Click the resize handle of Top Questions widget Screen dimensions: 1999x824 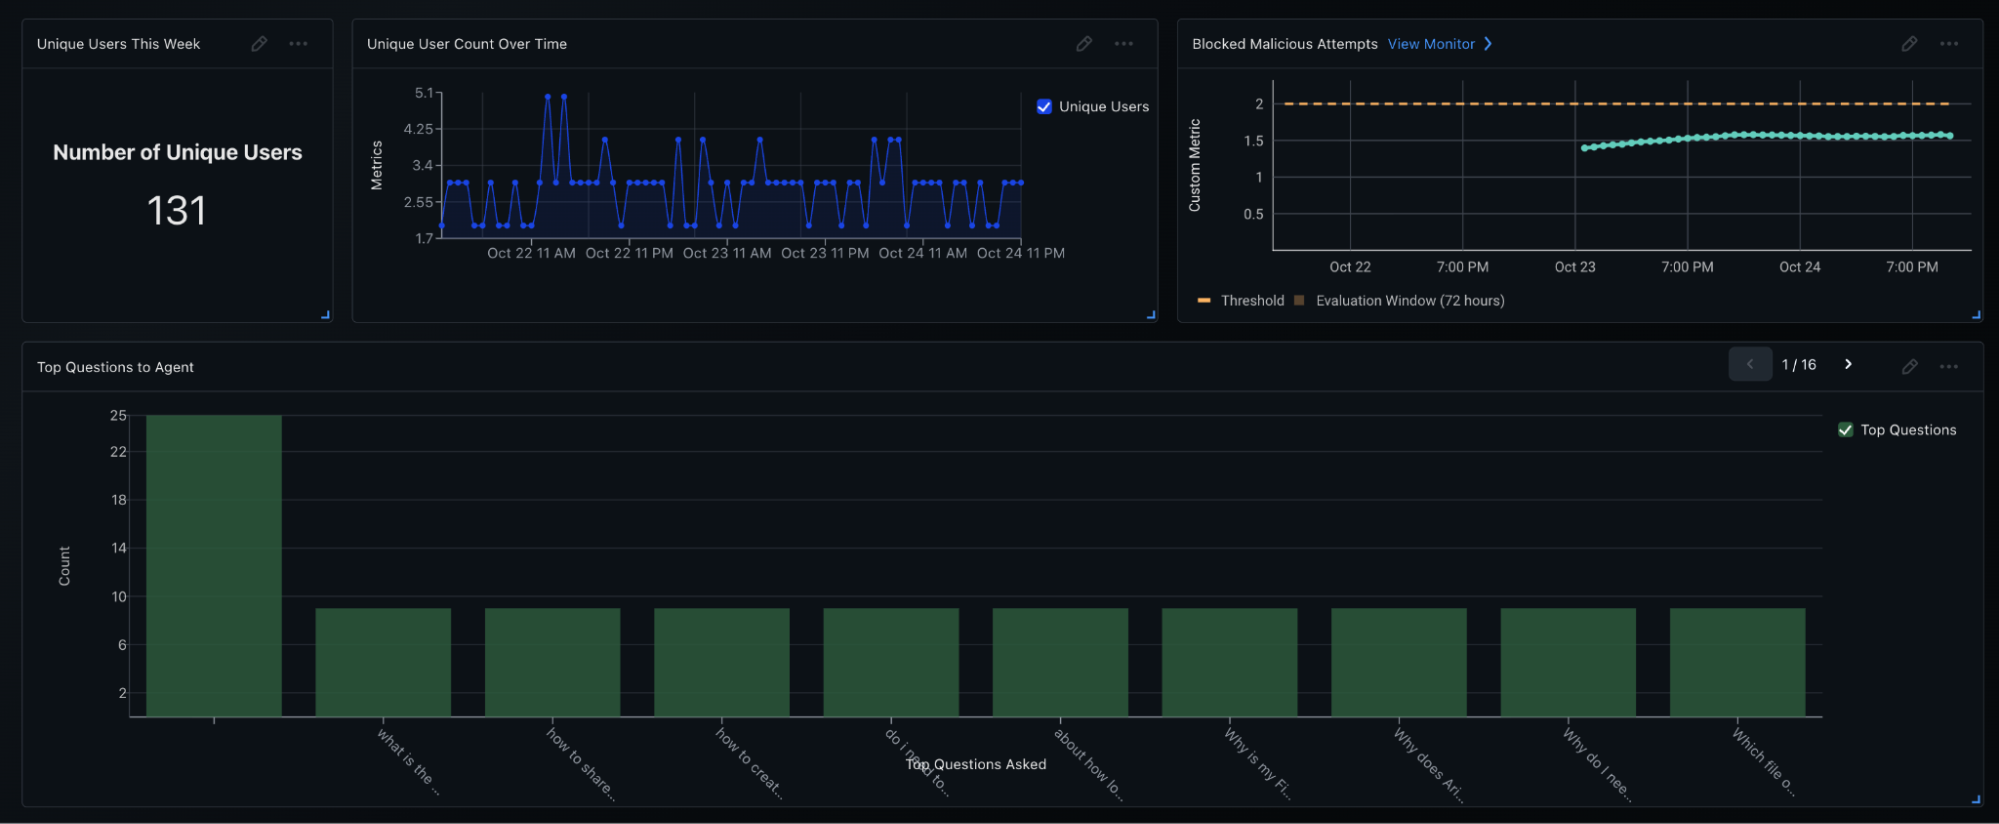point(1975,799)
